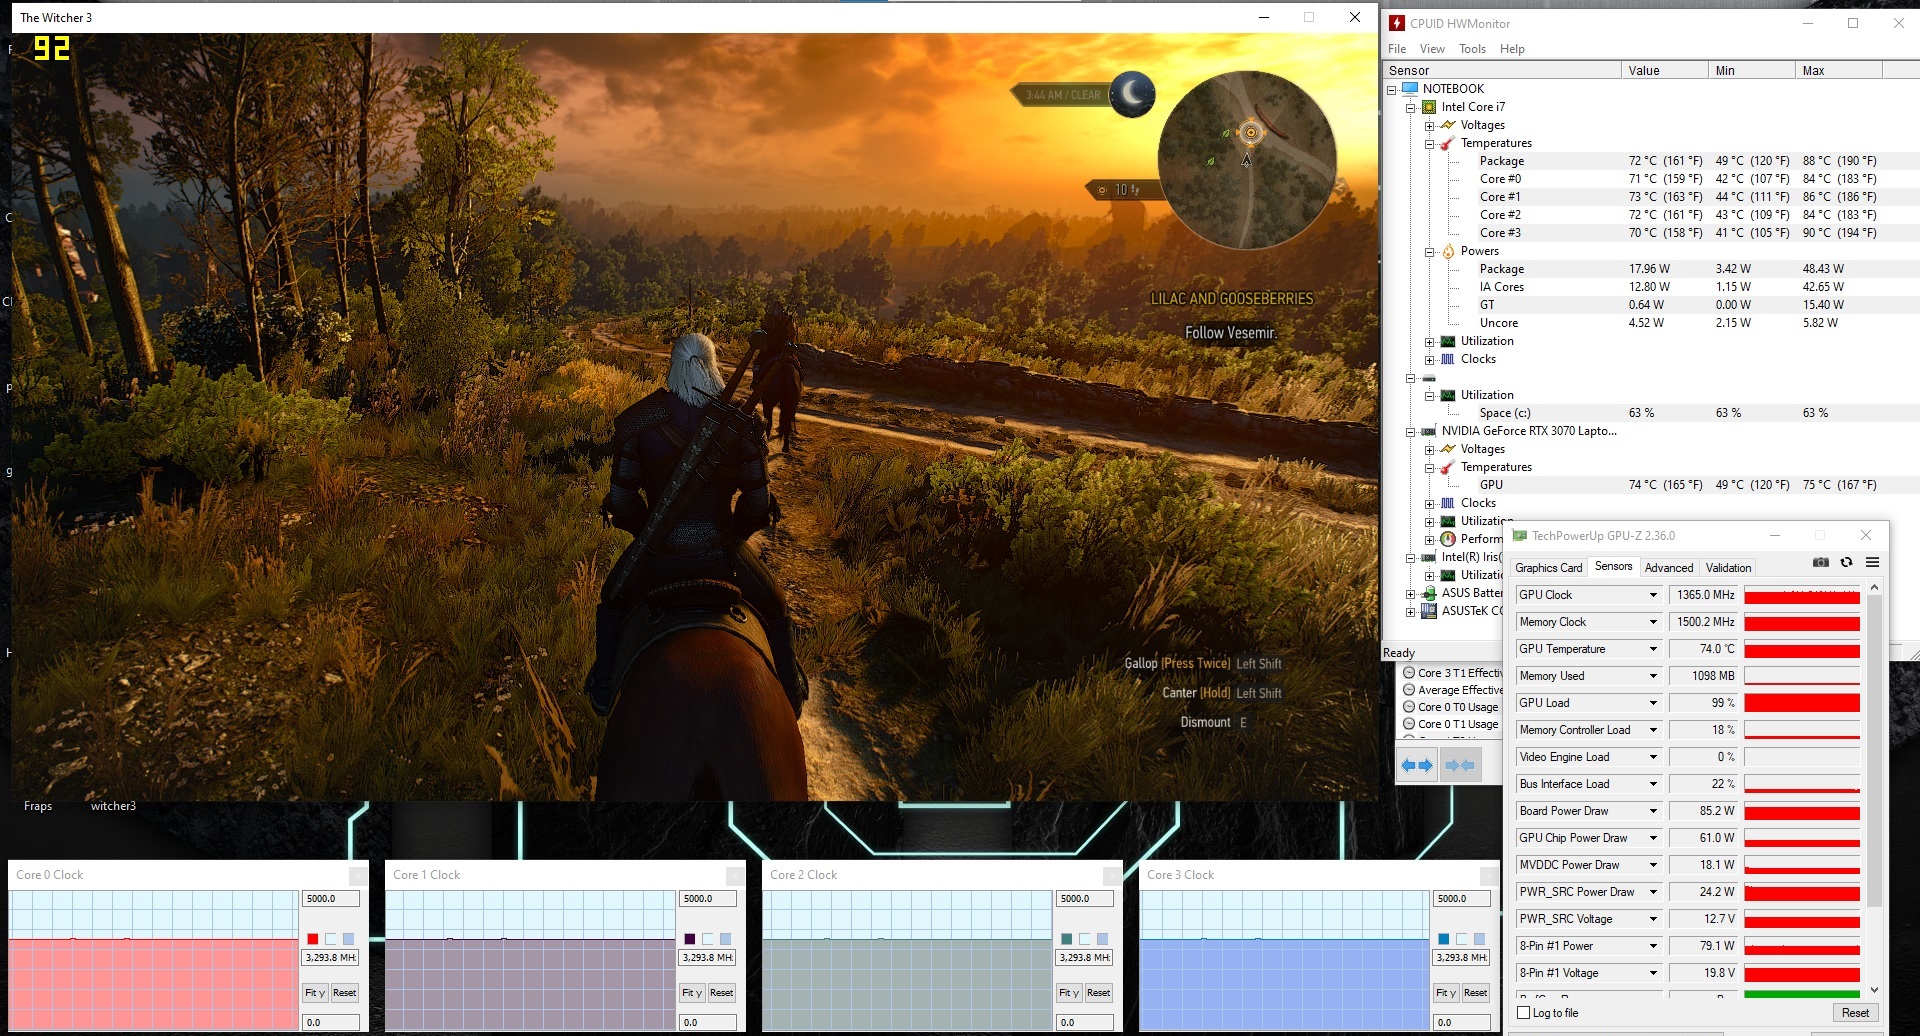Click the Max column header in HWMonitor
Image resolution: width=1920 pixels, height=1036 pixels.
[1838, 70]
